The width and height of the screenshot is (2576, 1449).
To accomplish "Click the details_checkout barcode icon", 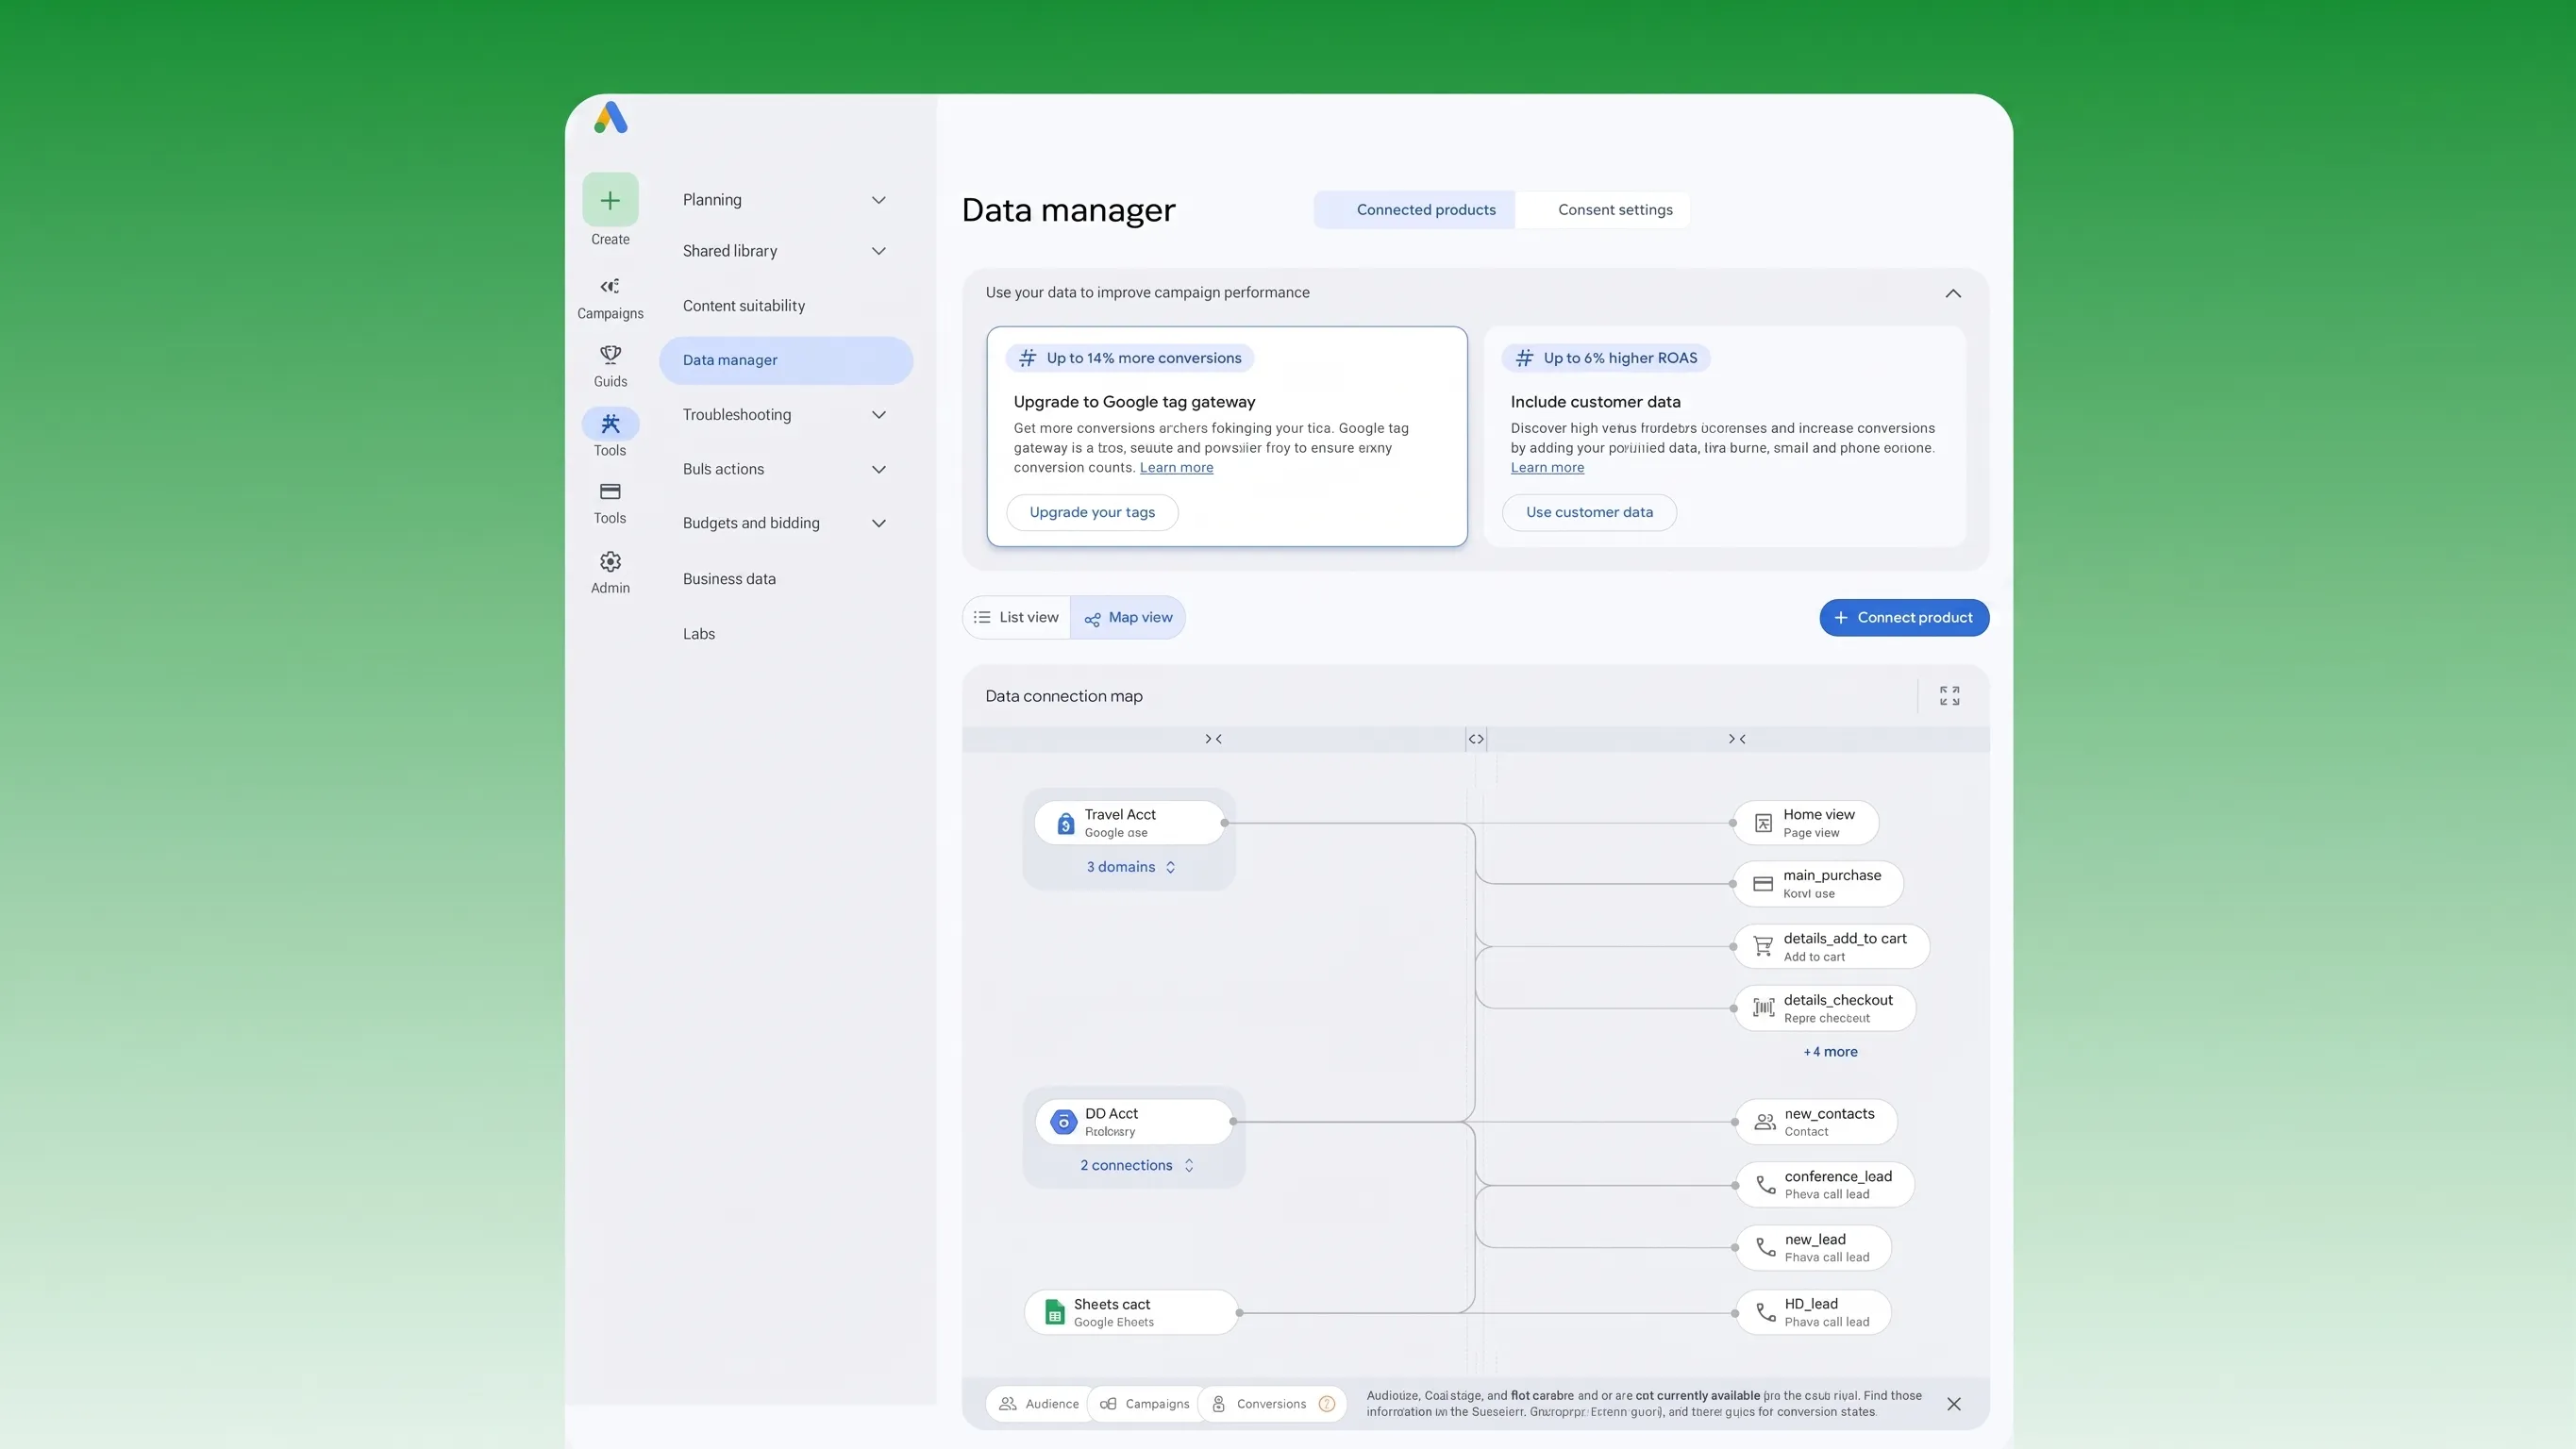I will pos(1763,1008).
